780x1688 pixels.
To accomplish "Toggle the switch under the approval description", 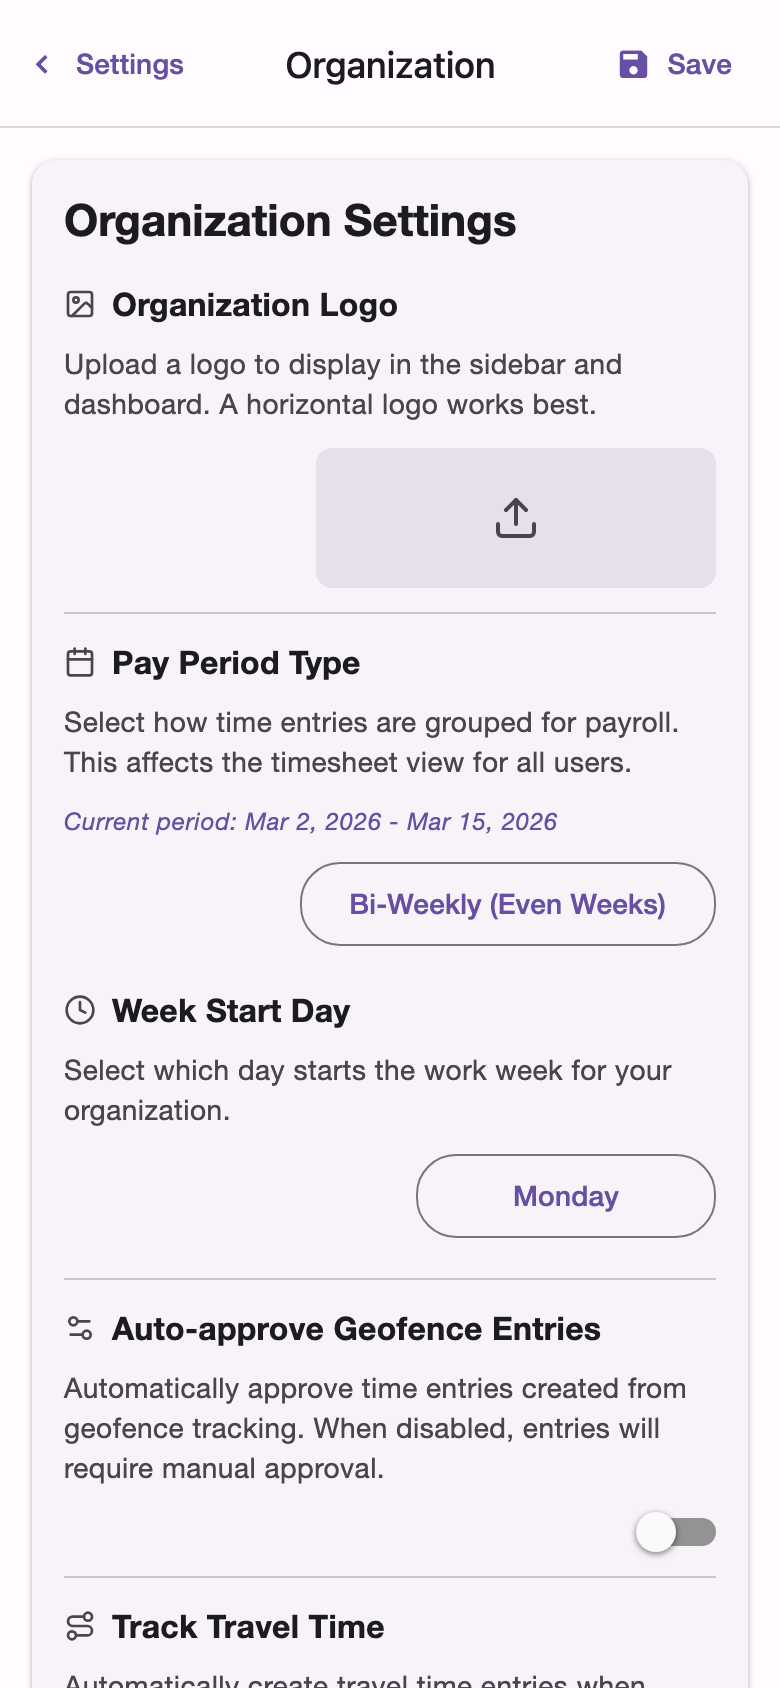I will [x=676, y=1532].
